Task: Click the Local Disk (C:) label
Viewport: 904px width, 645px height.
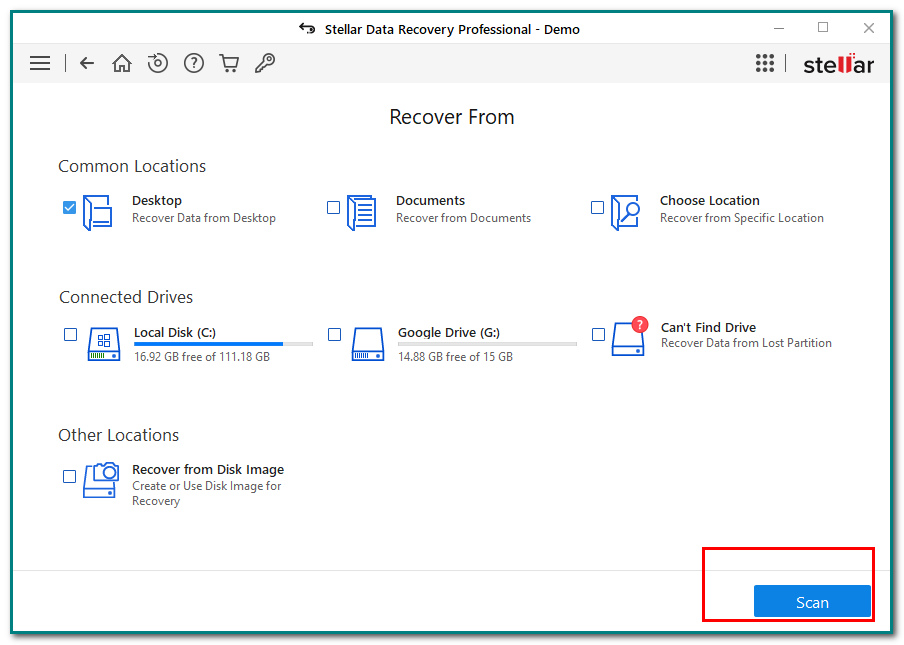Action: (x=175, y=333)
